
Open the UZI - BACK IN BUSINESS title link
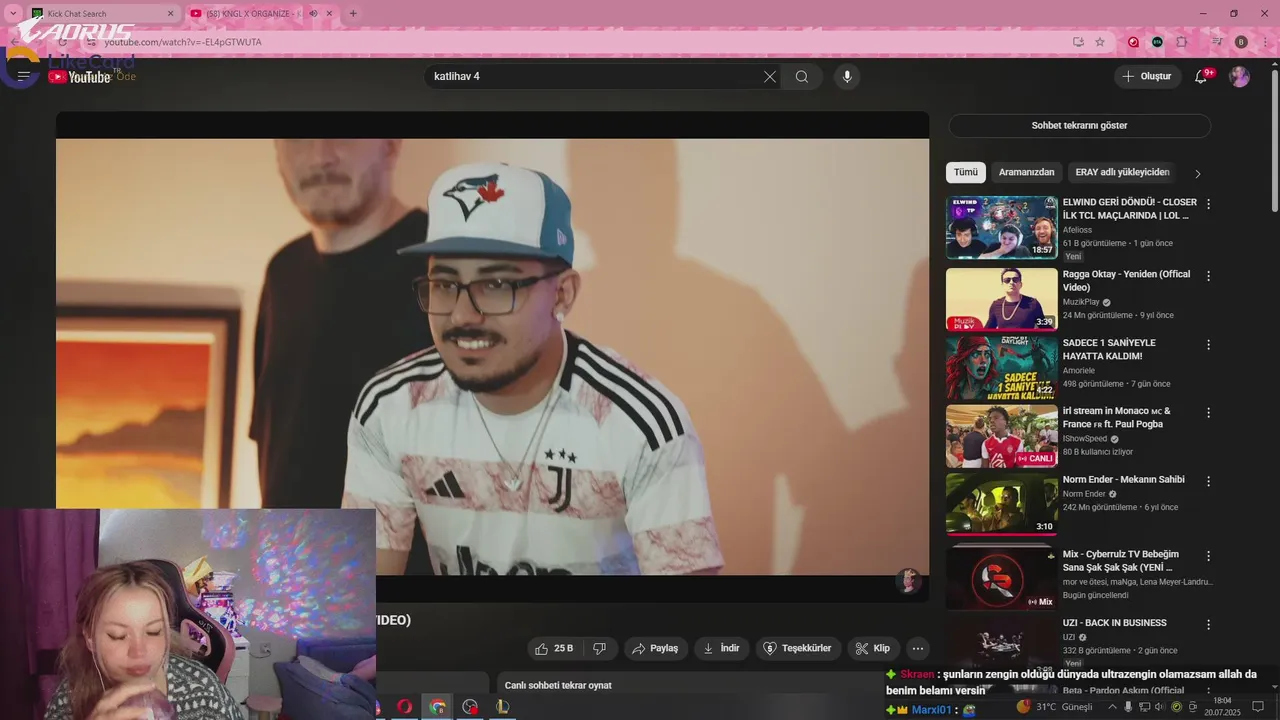pos(1115,623)
